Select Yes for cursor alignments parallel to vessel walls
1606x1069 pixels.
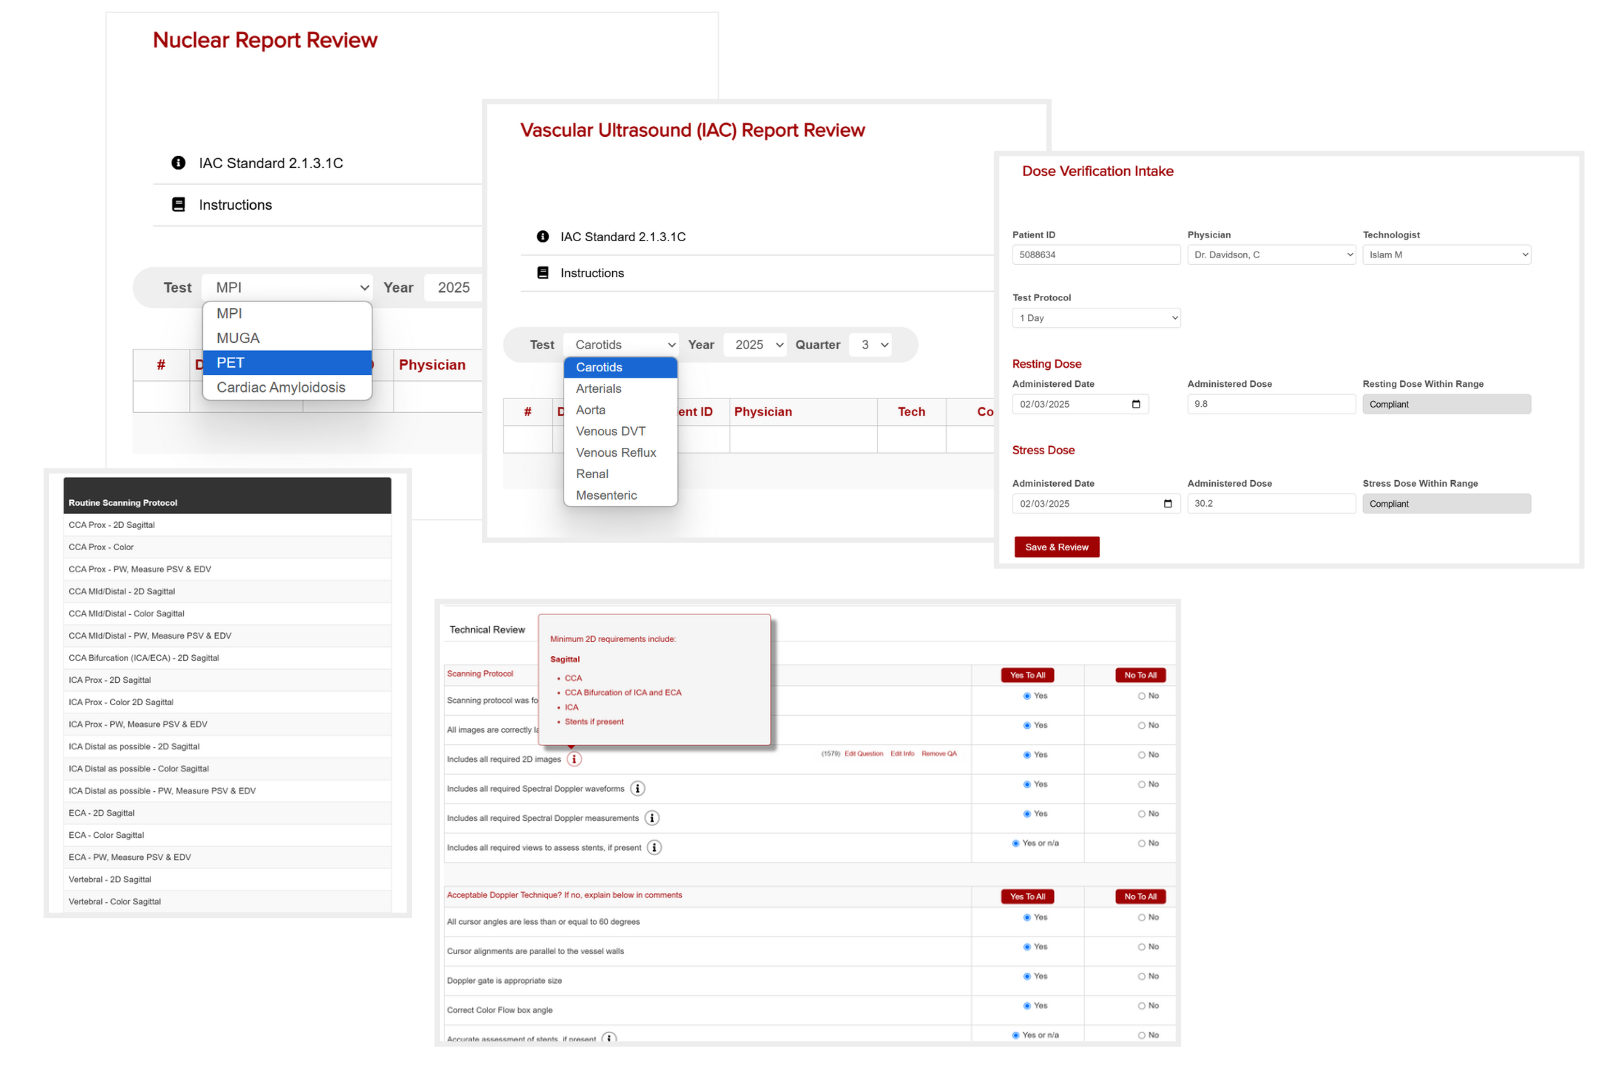click(x=1027, y=947)
